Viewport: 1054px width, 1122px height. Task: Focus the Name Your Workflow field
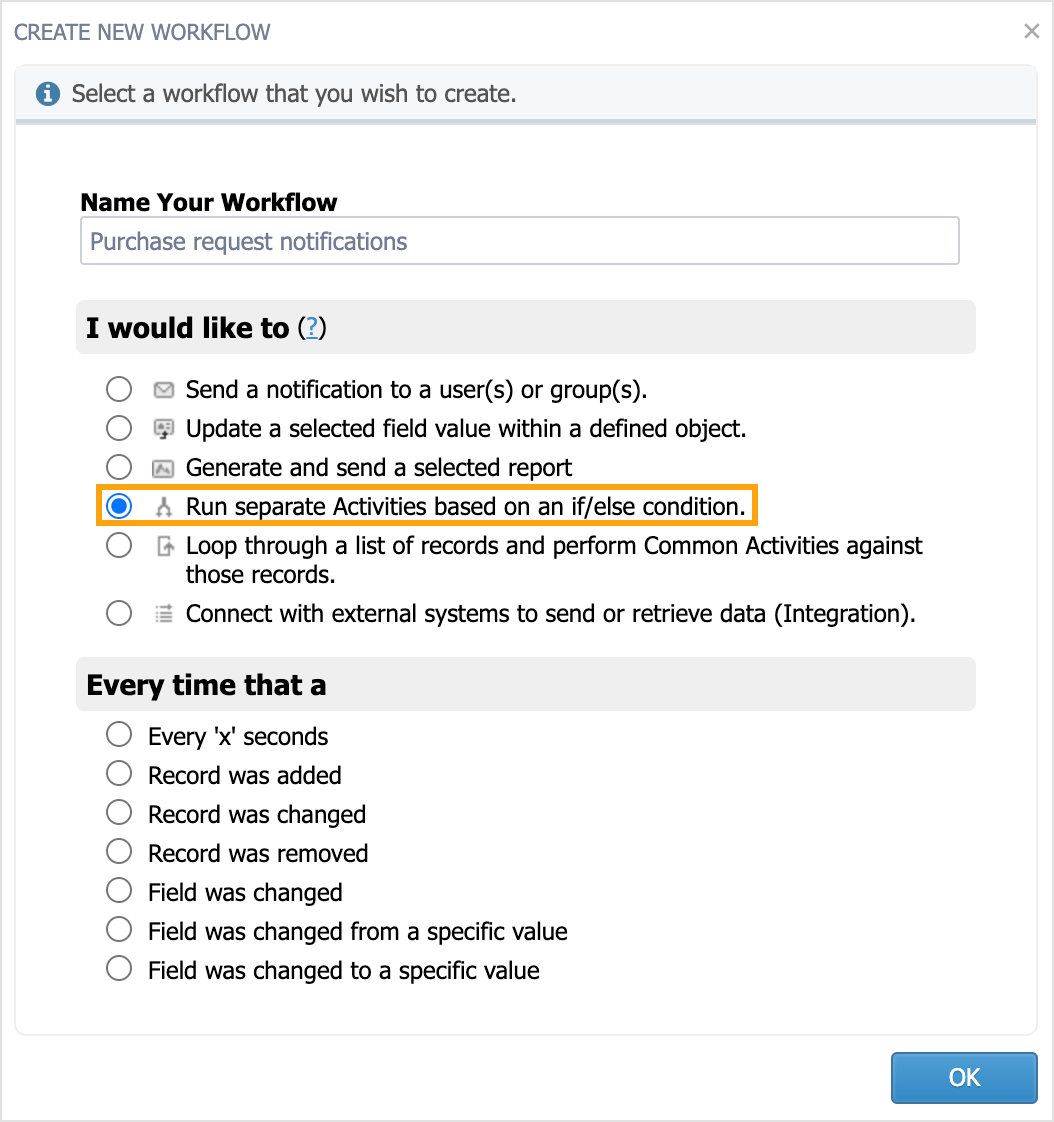point(519,241)
